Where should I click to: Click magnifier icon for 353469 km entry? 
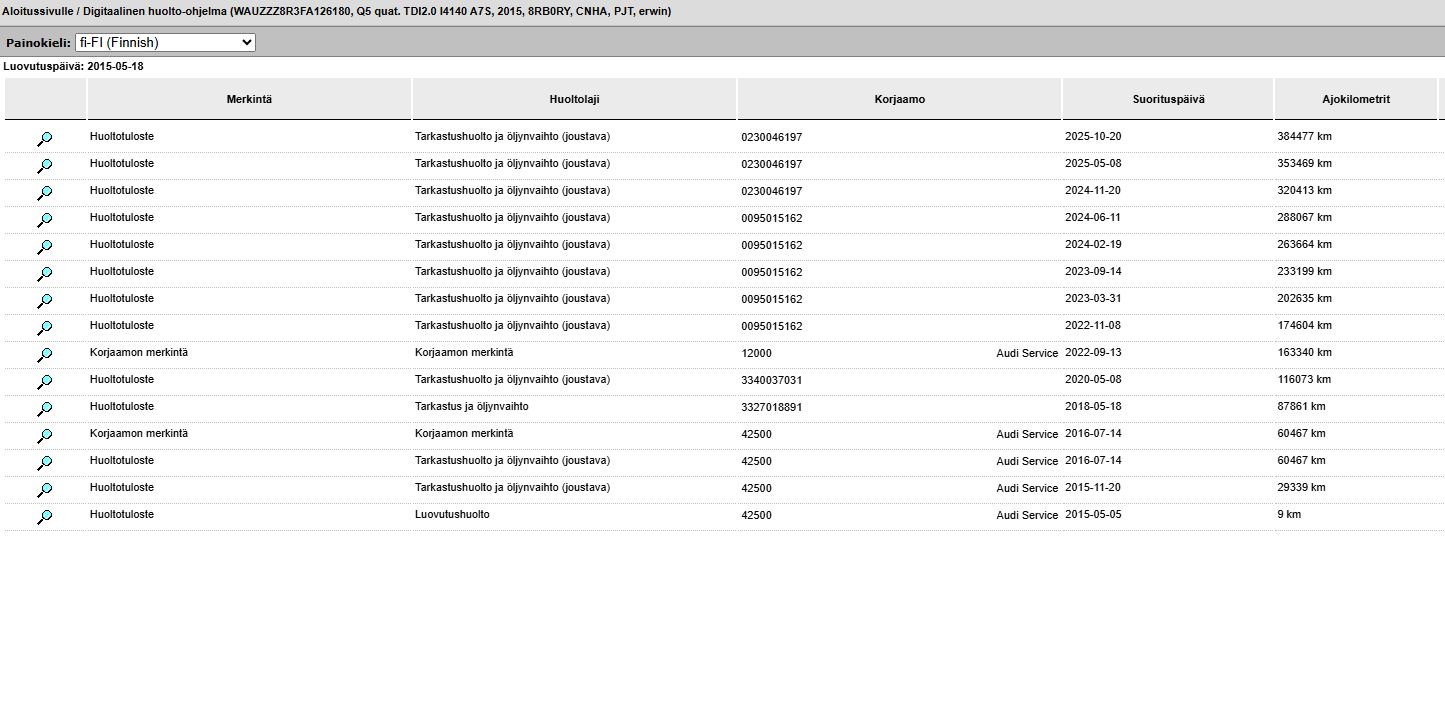tap(45, 166)
